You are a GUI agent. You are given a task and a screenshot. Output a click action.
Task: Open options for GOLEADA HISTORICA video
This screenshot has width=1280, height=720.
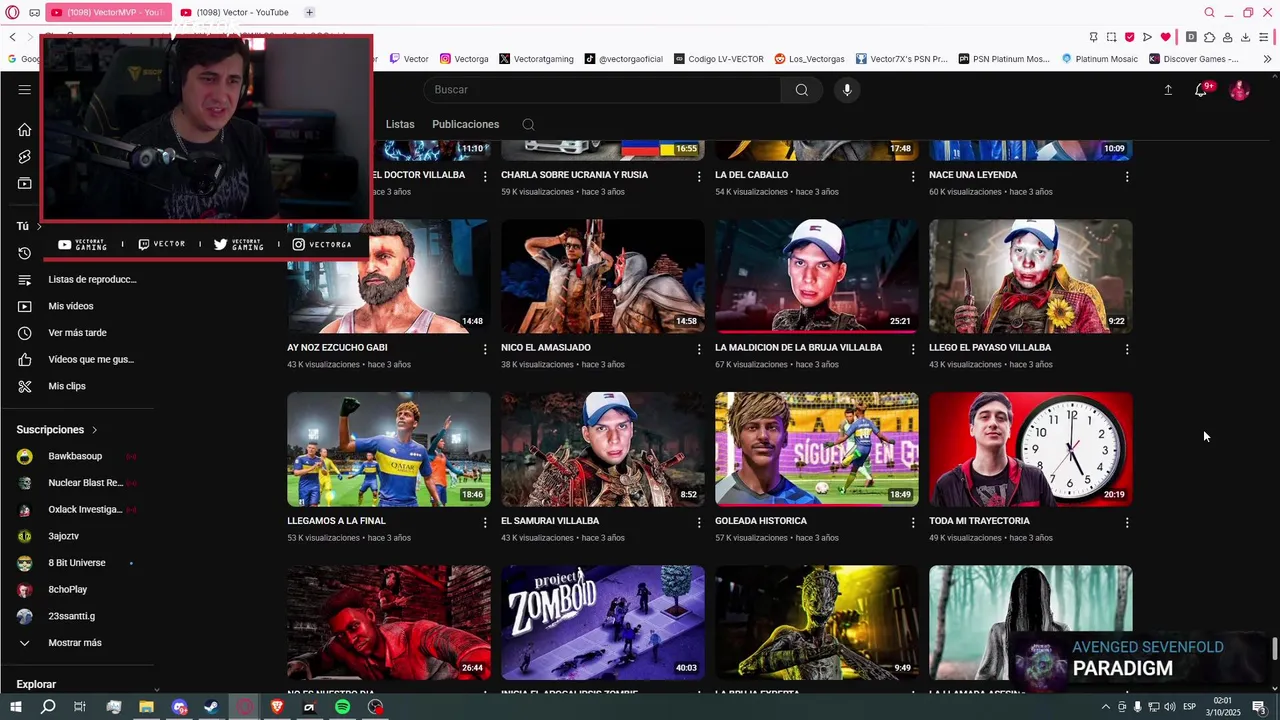coord(913,522)
